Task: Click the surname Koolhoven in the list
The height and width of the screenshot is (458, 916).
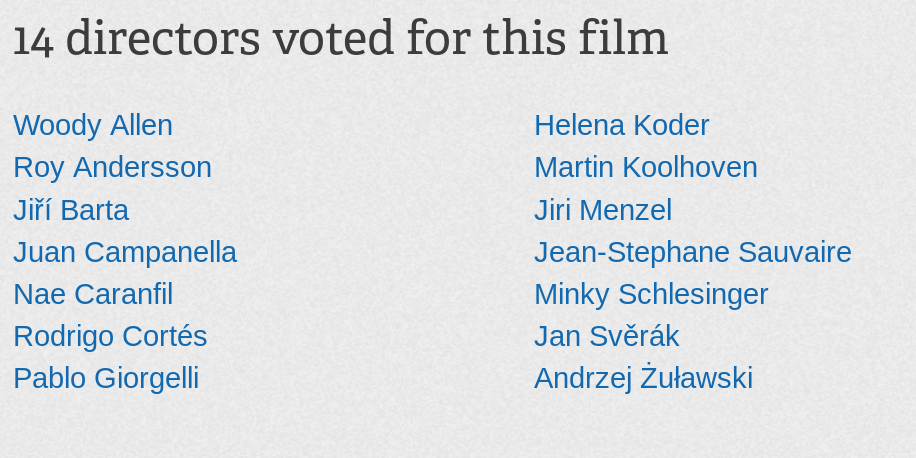Action: click(689, 168)
